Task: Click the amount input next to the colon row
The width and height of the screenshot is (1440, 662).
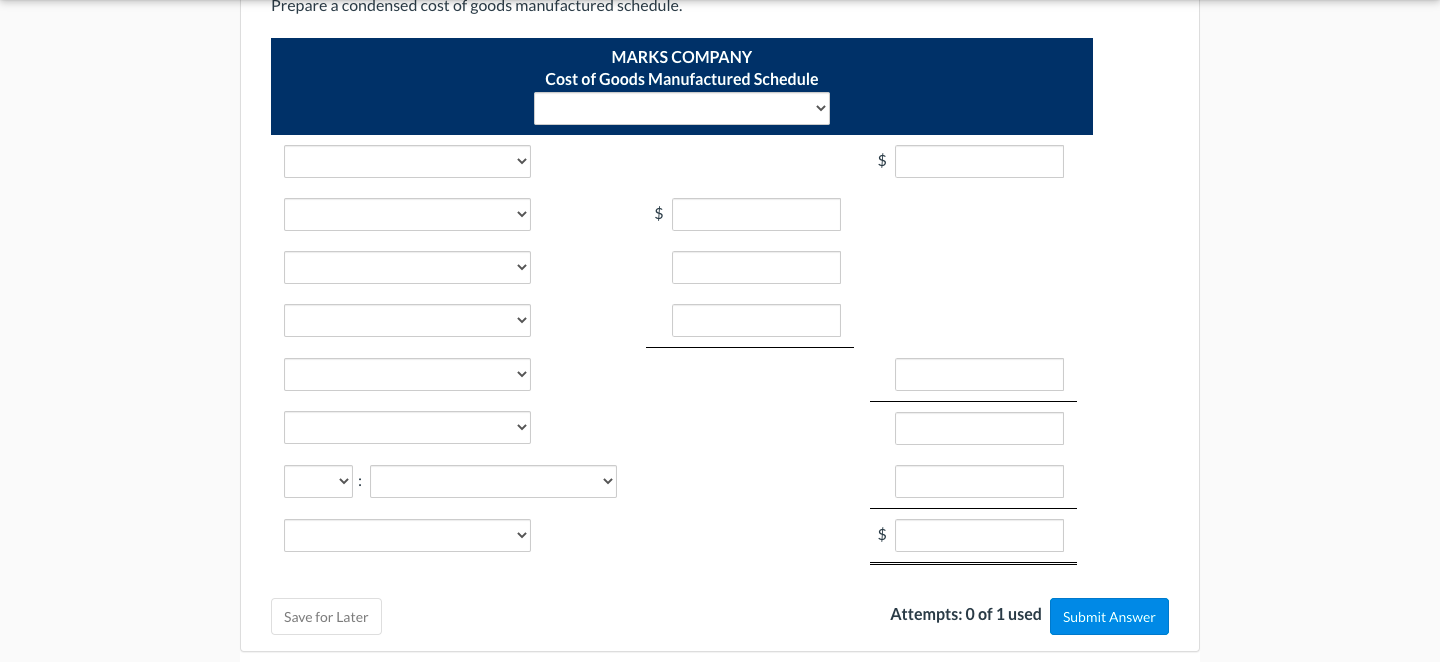Action: 979,481
